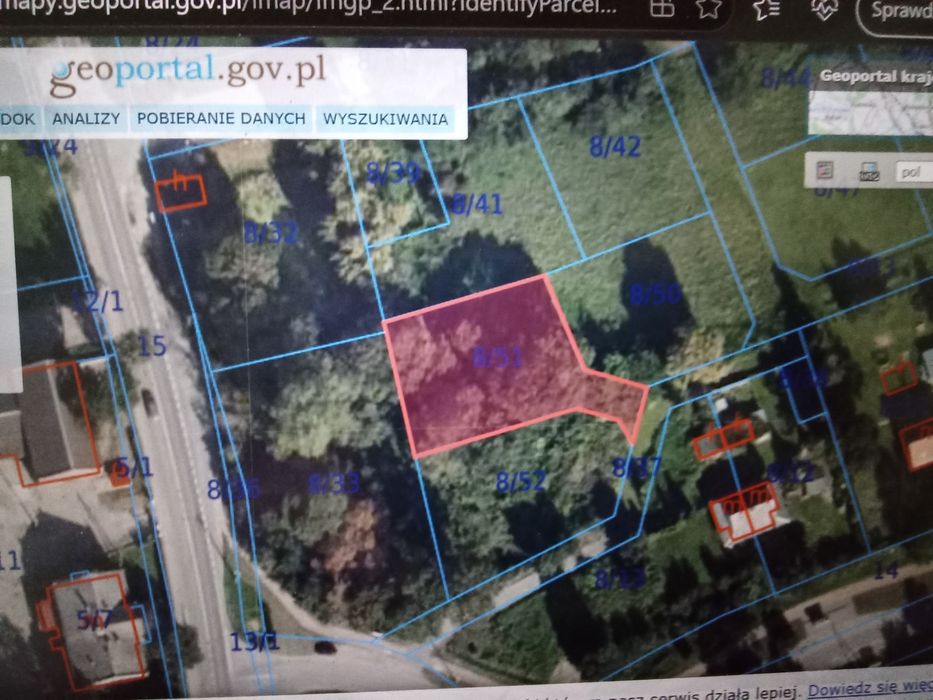Click parcel label 12/1
Screen dimensions: 933x700
98,301
